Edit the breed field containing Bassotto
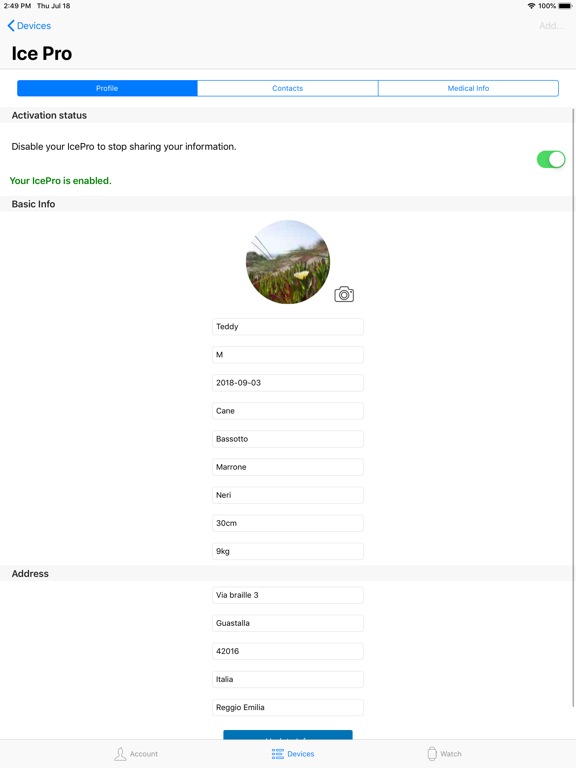Viewport: 576px width, 768px height. (288, 439)
